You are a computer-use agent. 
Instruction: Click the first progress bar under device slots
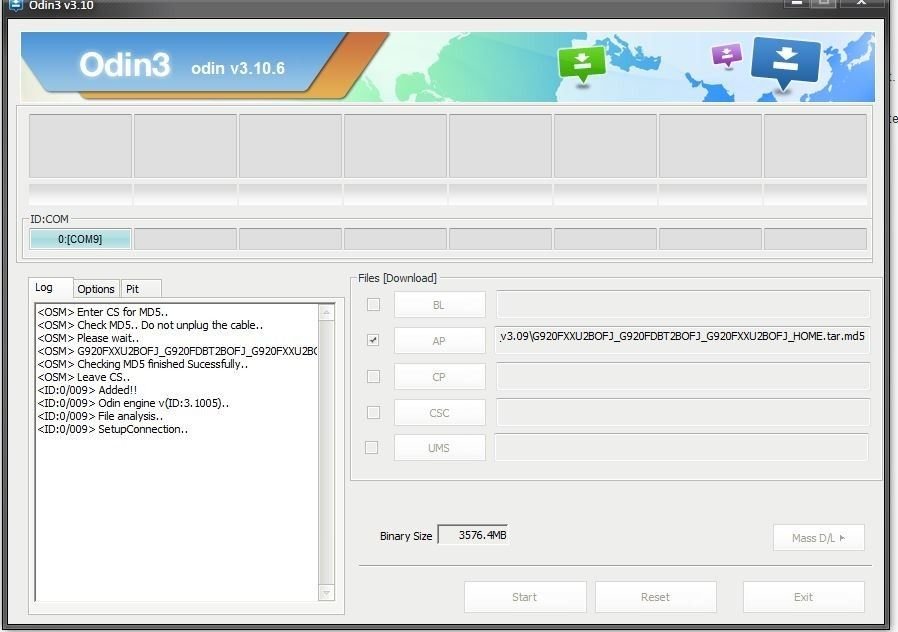click(80, 195)
